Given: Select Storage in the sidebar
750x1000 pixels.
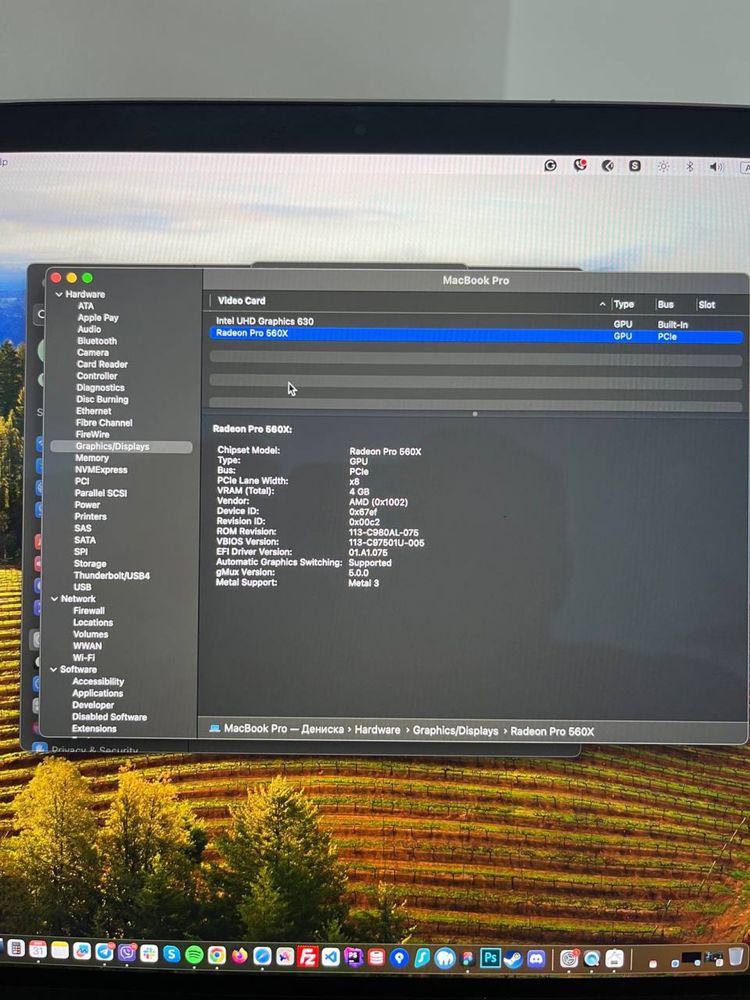Looking at the screenshot, I should coord(90,564).
